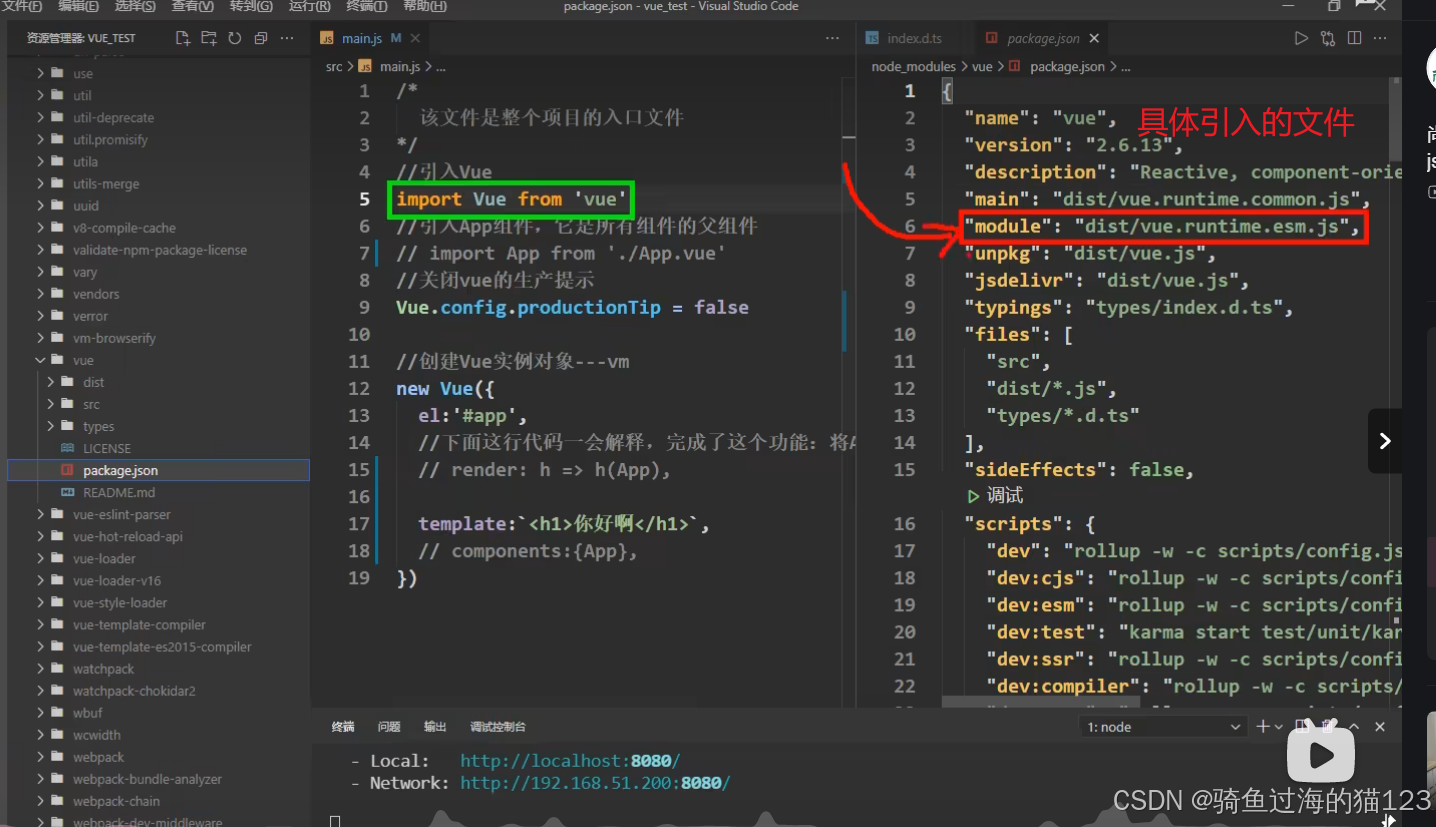Viewport: 1436px width, 827px height.
Task: Click the right arrow button beside the image
Action: (1385, 440)
